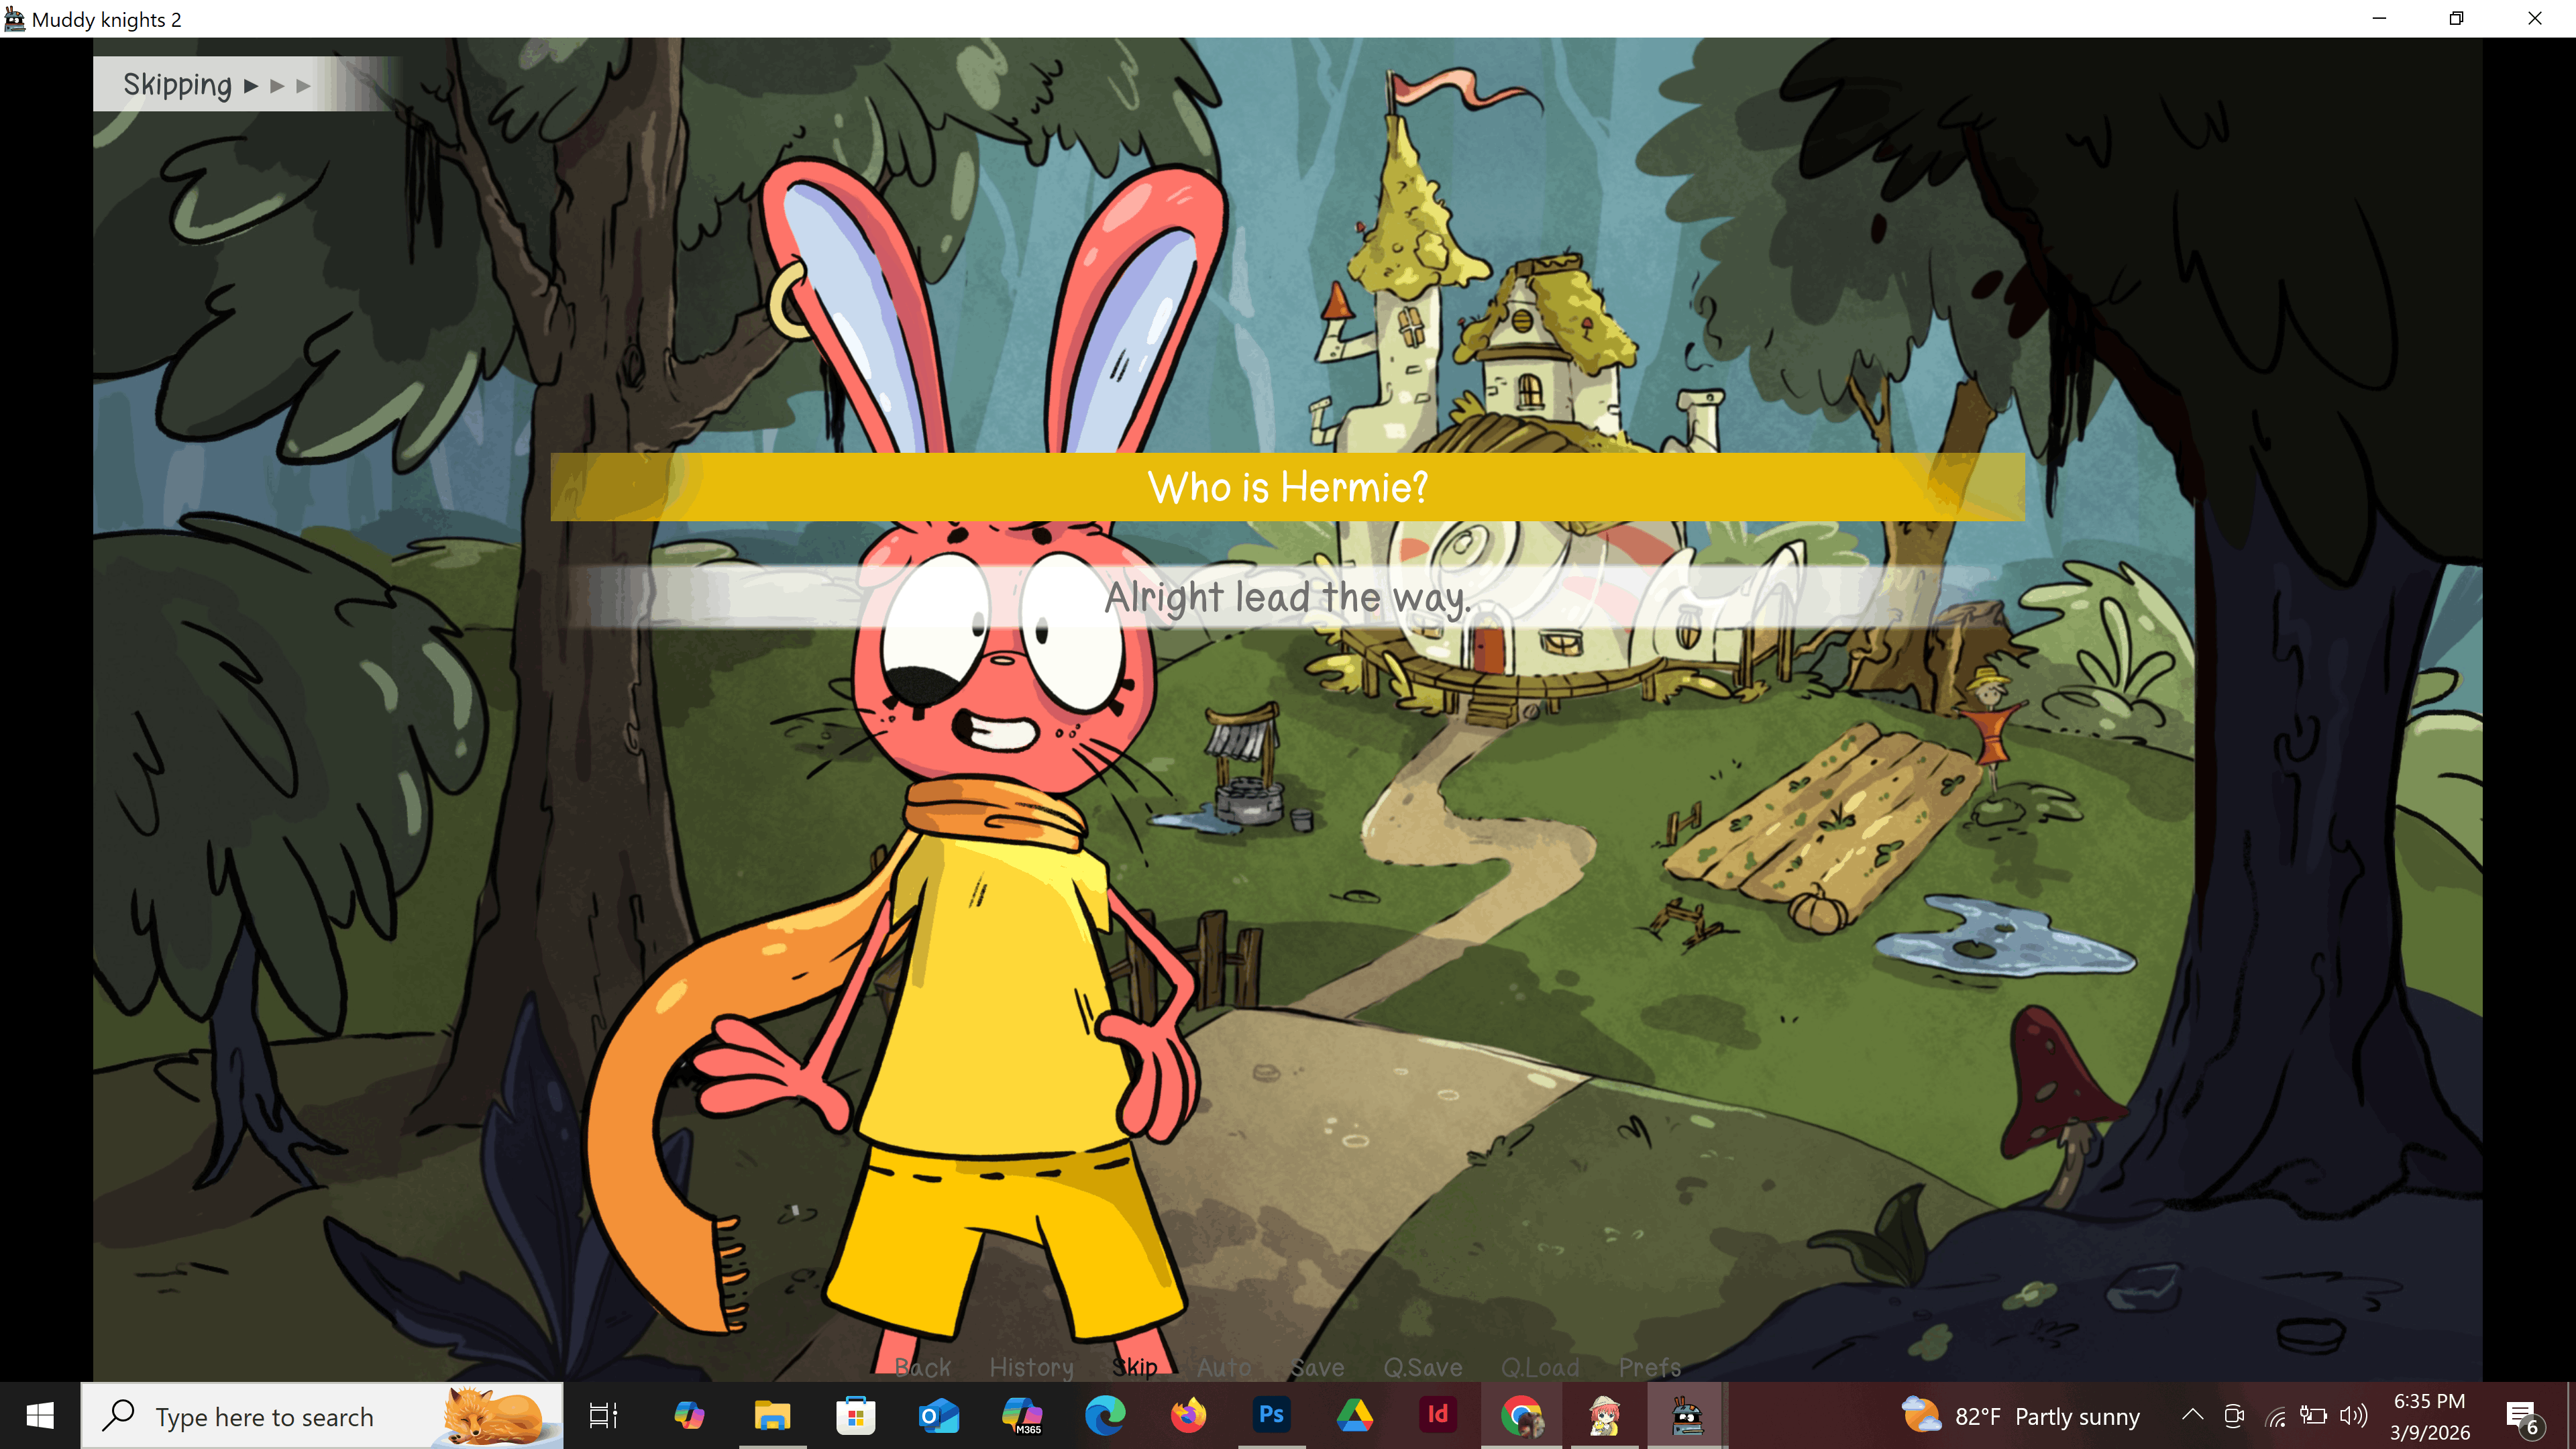Click the taskbar search box
Screen dimensions: 2576x1449
coord(322,1416)
